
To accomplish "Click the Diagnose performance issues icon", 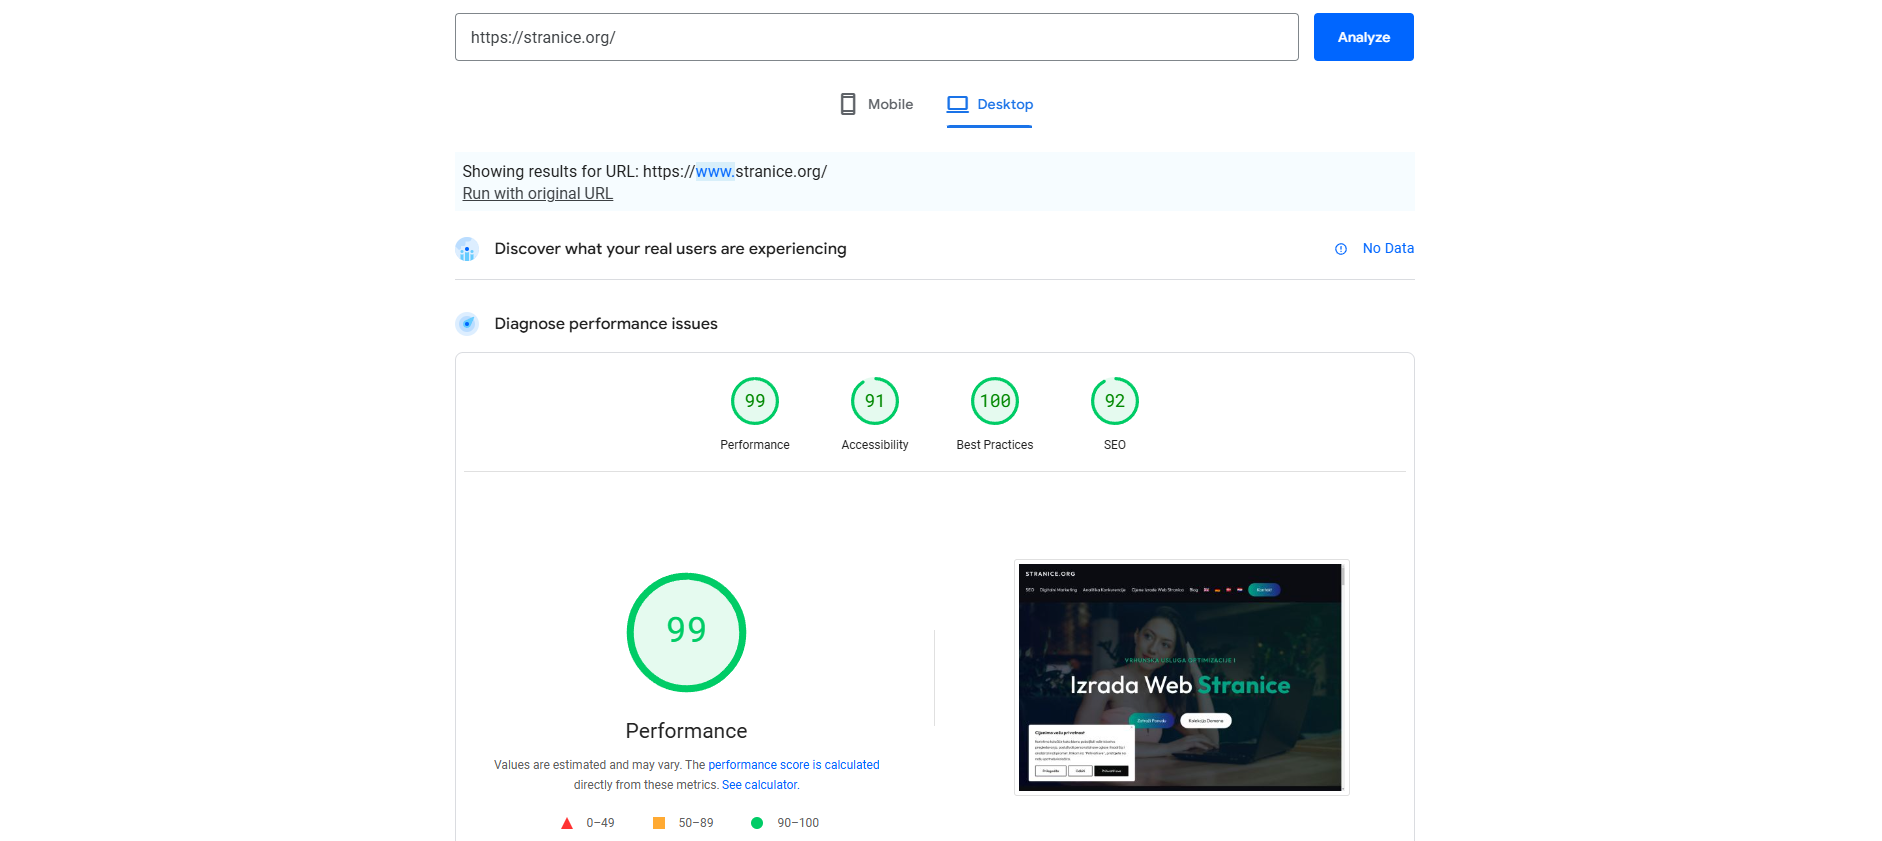I will click(467, 324).
